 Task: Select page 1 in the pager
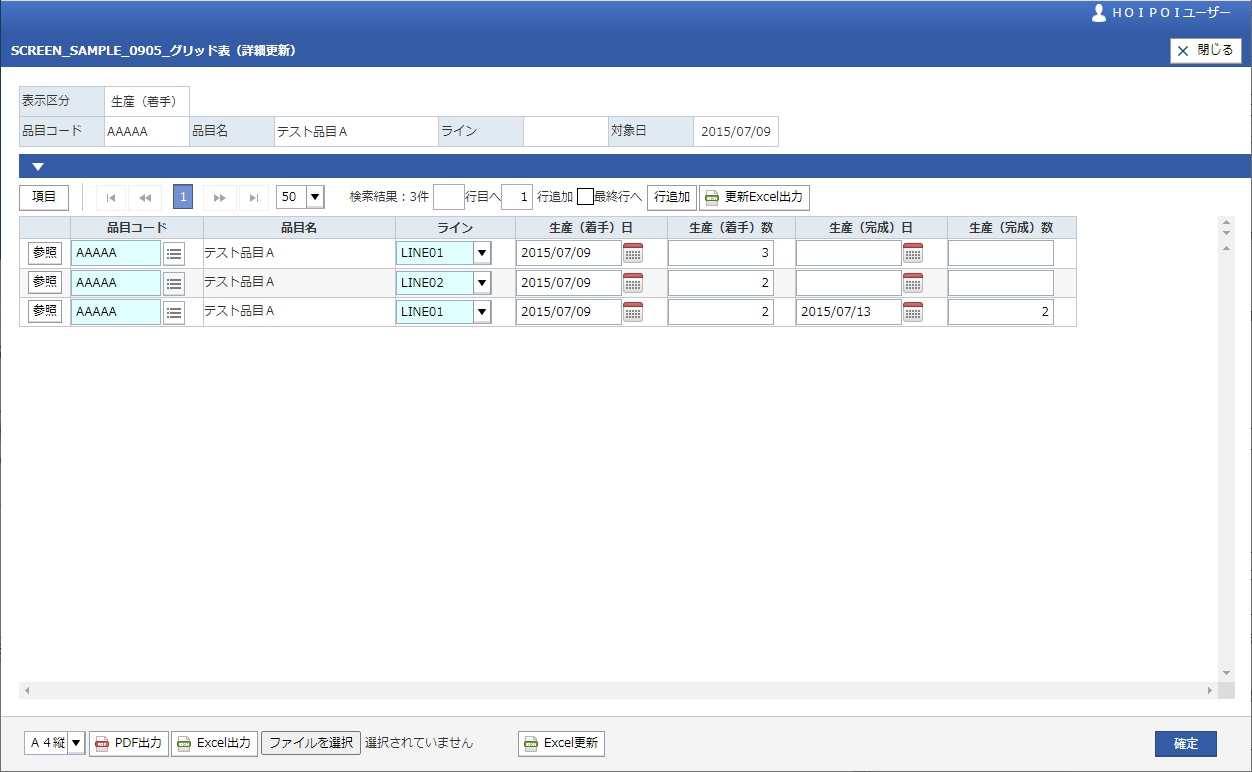183,197
